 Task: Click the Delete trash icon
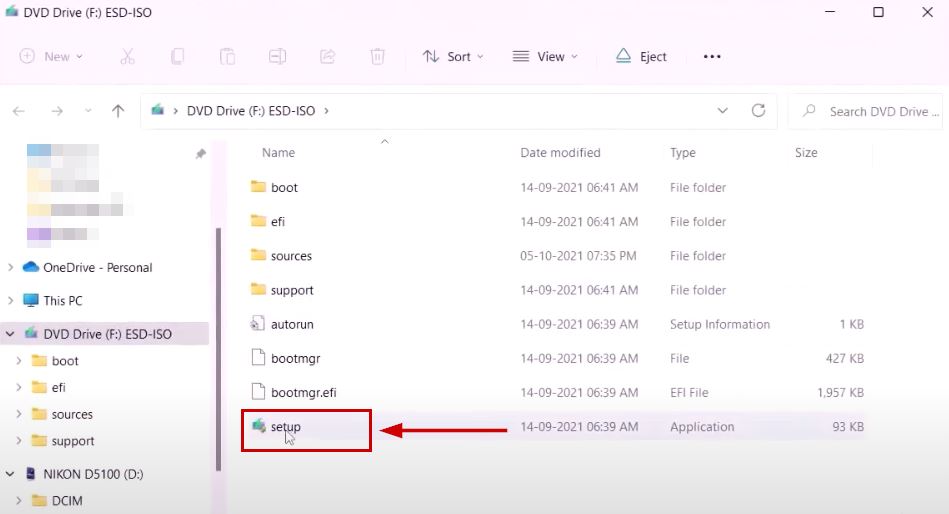point(377,56)
